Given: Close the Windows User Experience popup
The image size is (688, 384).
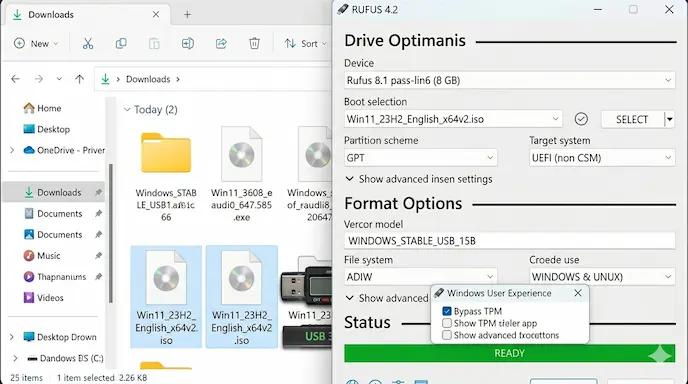Looking at the screenshot, I should pos(578,293).
